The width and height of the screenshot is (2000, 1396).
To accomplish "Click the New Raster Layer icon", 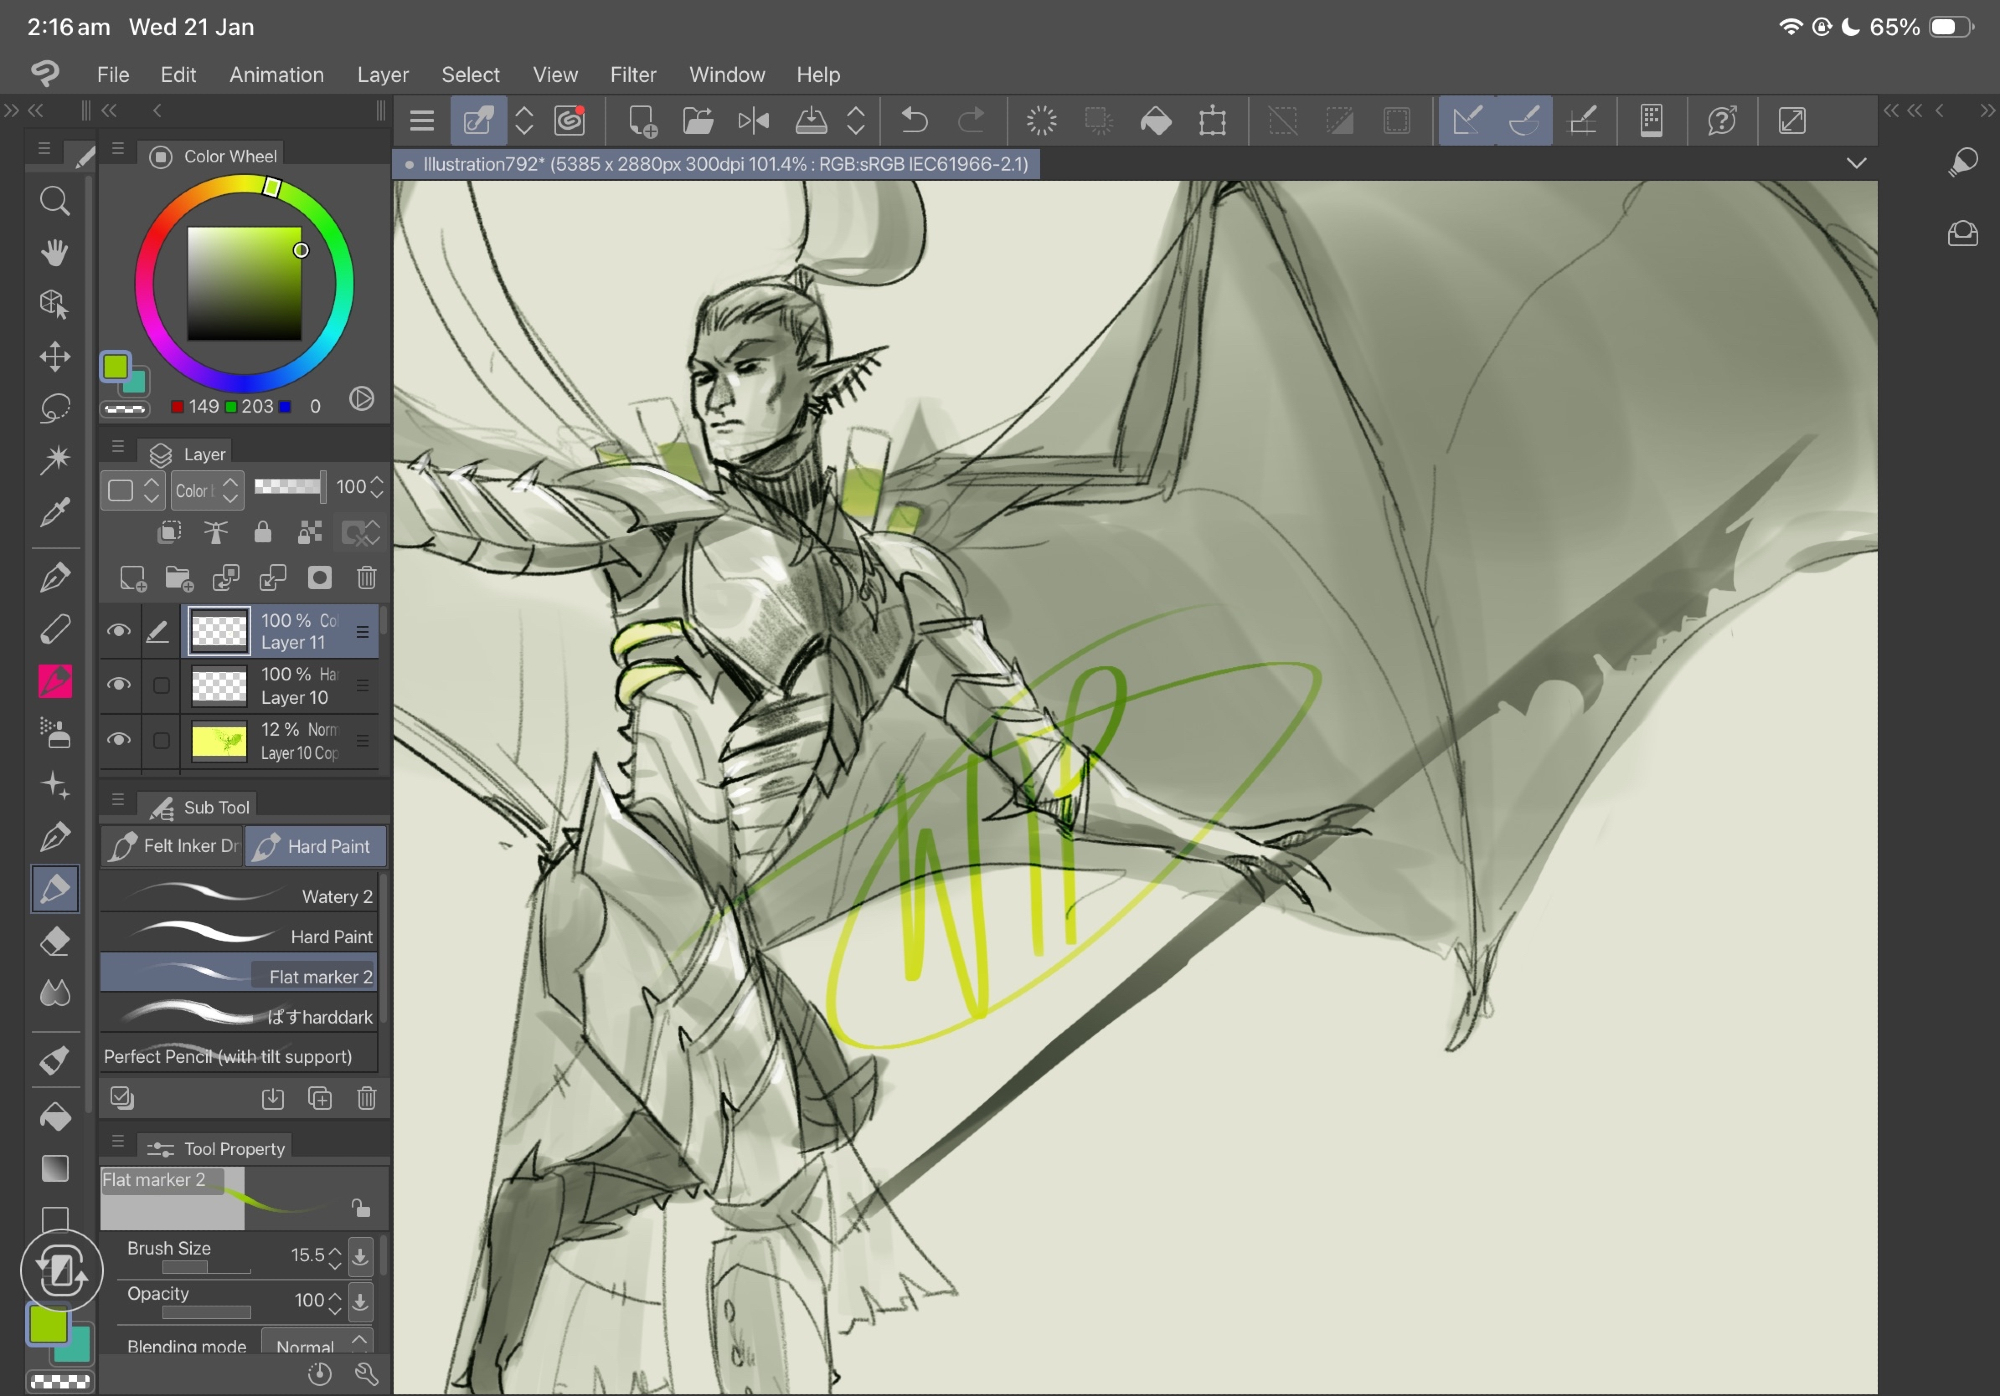I will [132, 577].
